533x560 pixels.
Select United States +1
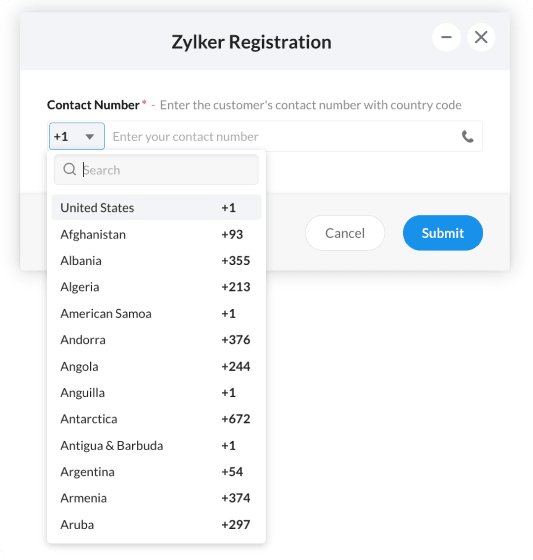point(156,208)
